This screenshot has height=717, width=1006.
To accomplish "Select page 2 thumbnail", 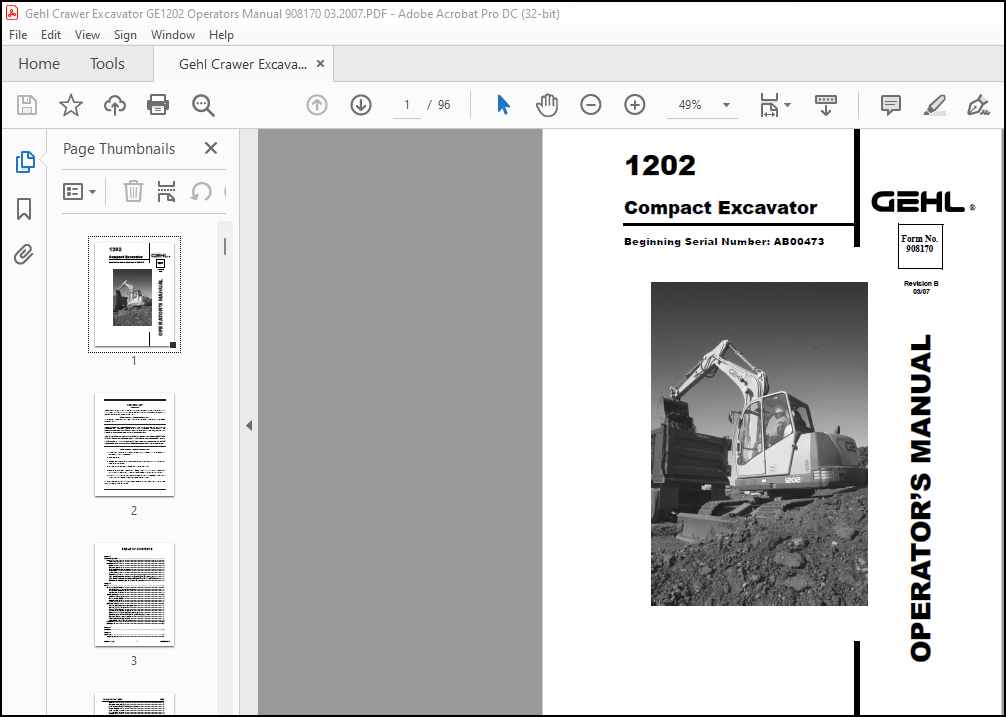I will pyautogui.click(x=134, y=444).
